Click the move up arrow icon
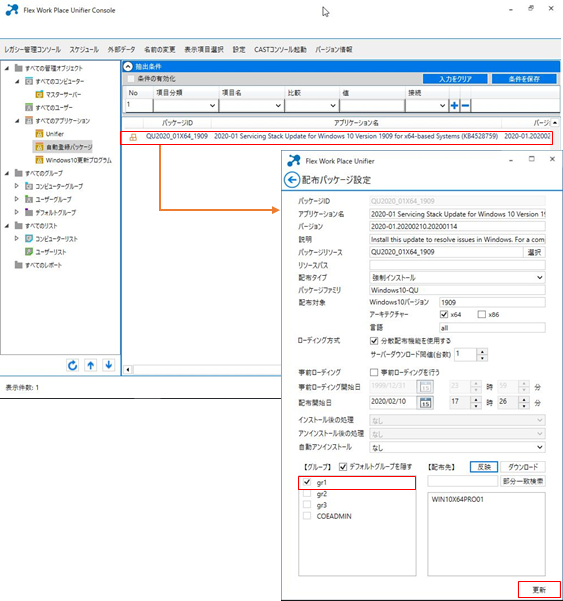The image size is (563, 601). pos(90,365)
